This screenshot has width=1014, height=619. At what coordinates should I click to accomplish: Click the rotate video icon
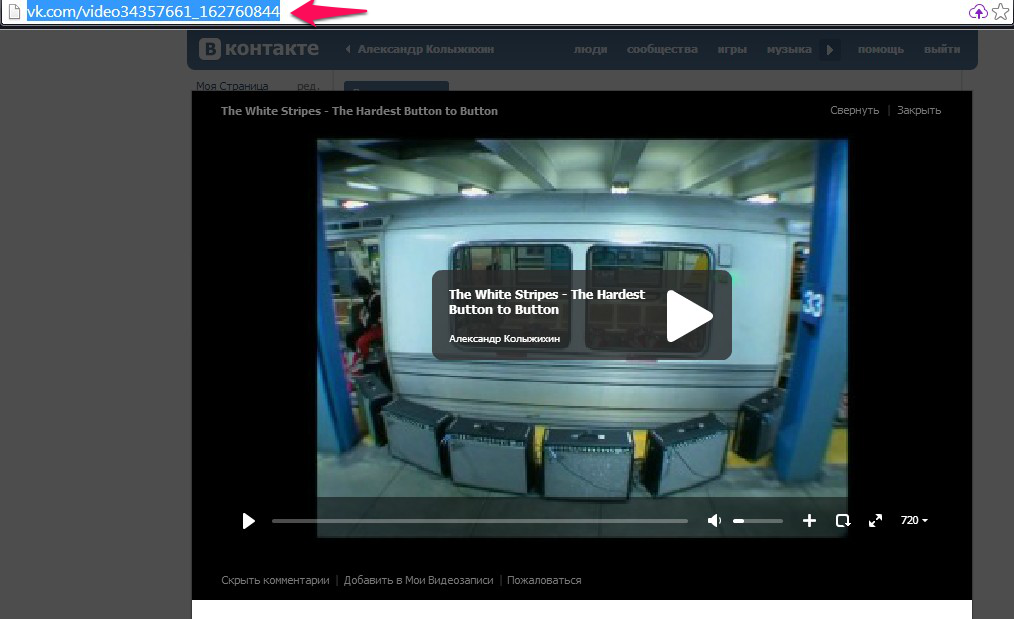(843, 521)
